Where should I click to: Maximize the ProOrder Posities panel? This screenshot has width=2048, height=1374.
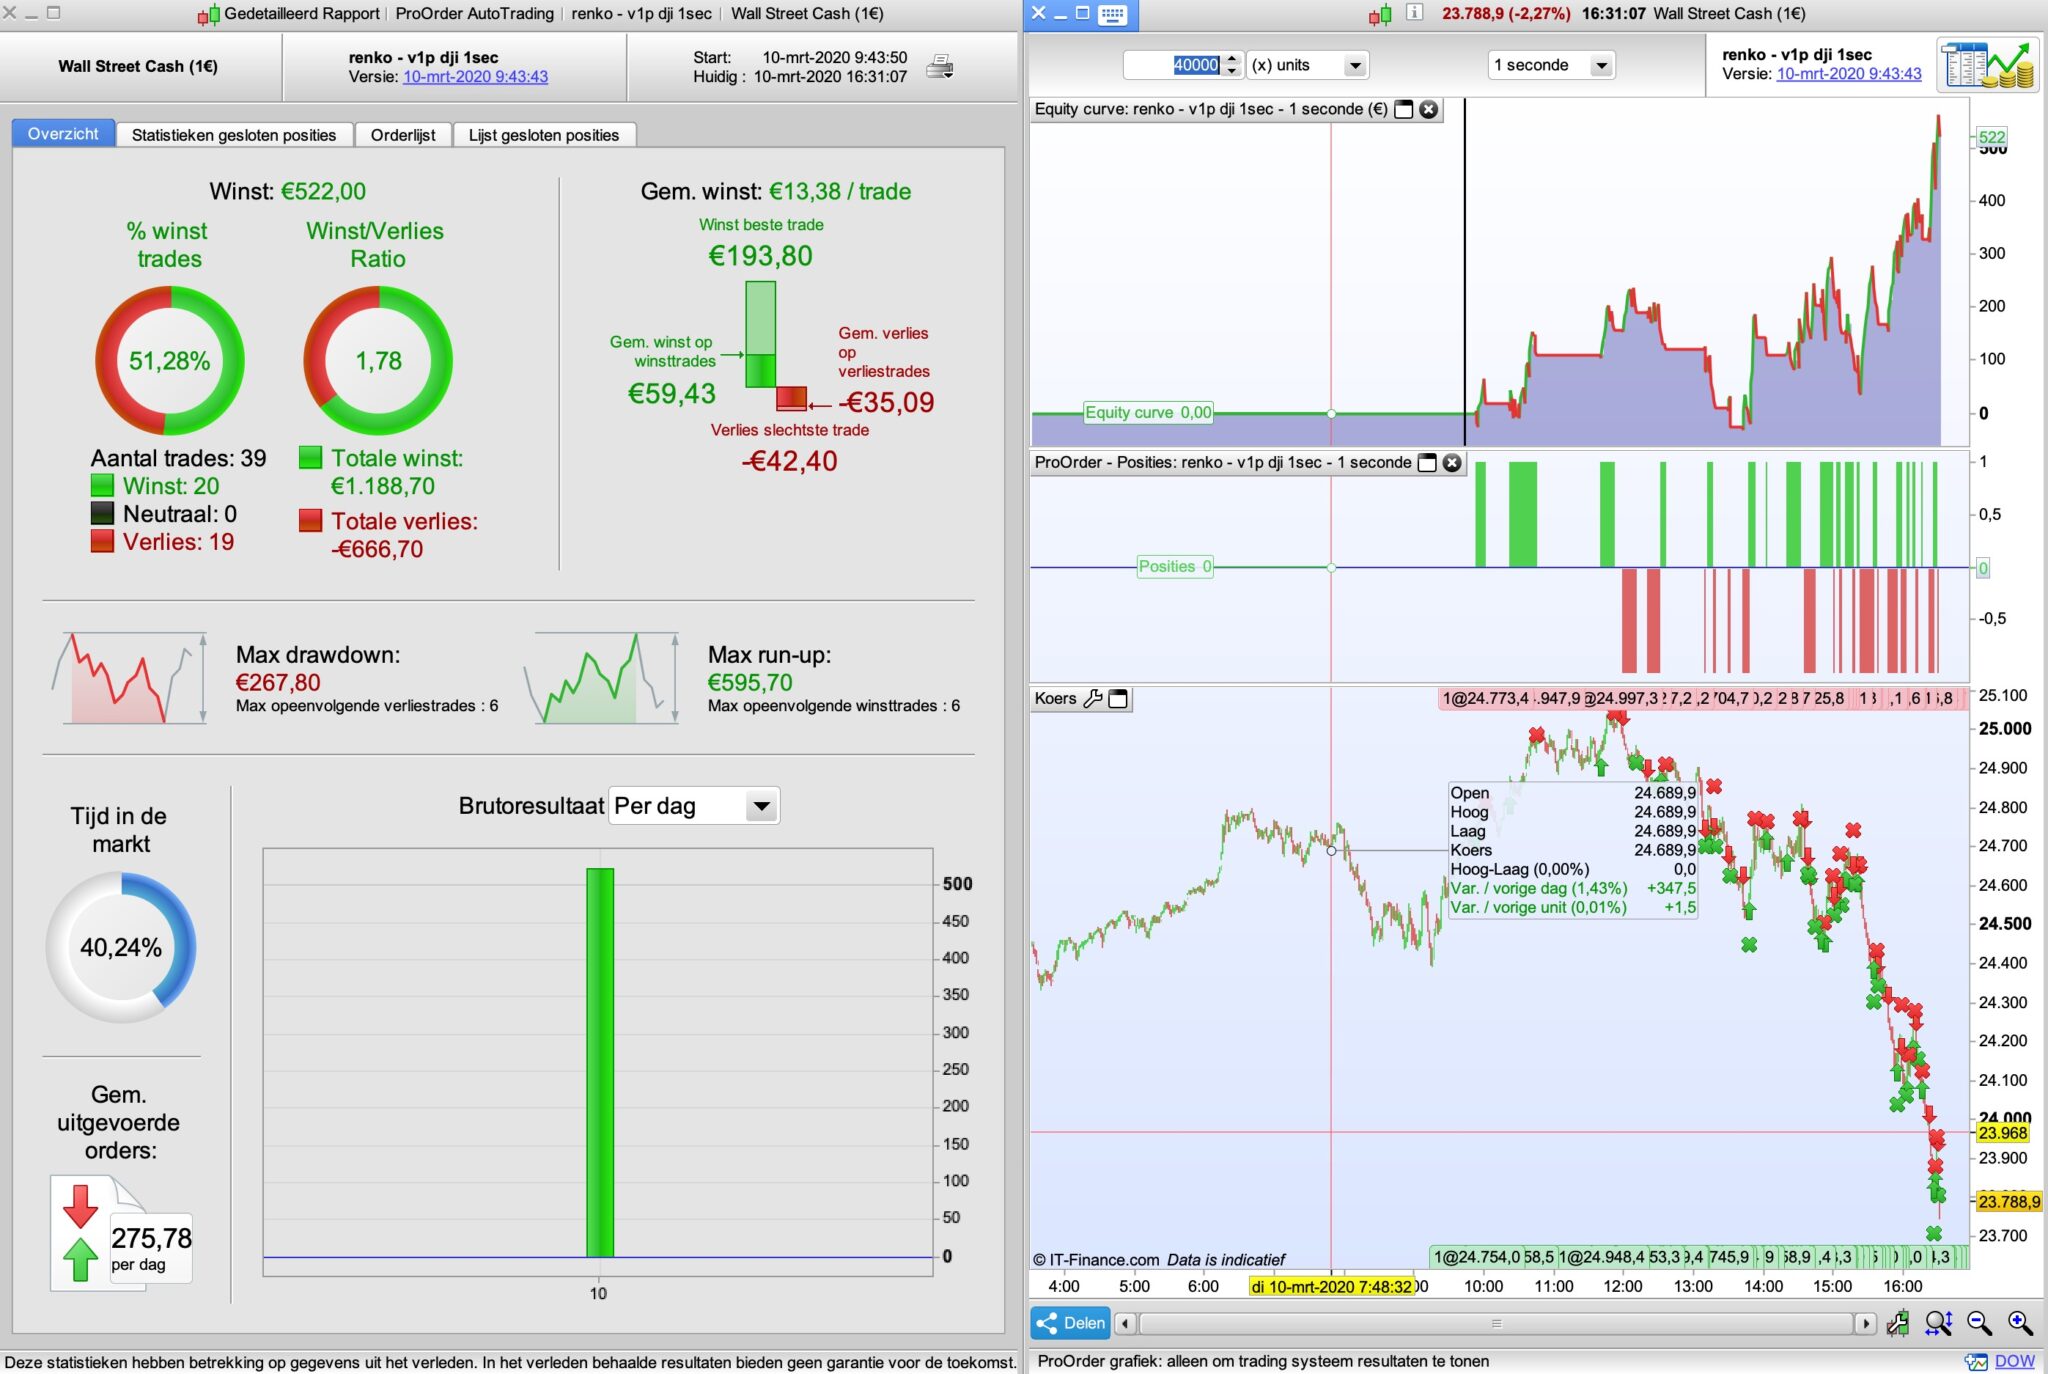(x=1428, y=462)
